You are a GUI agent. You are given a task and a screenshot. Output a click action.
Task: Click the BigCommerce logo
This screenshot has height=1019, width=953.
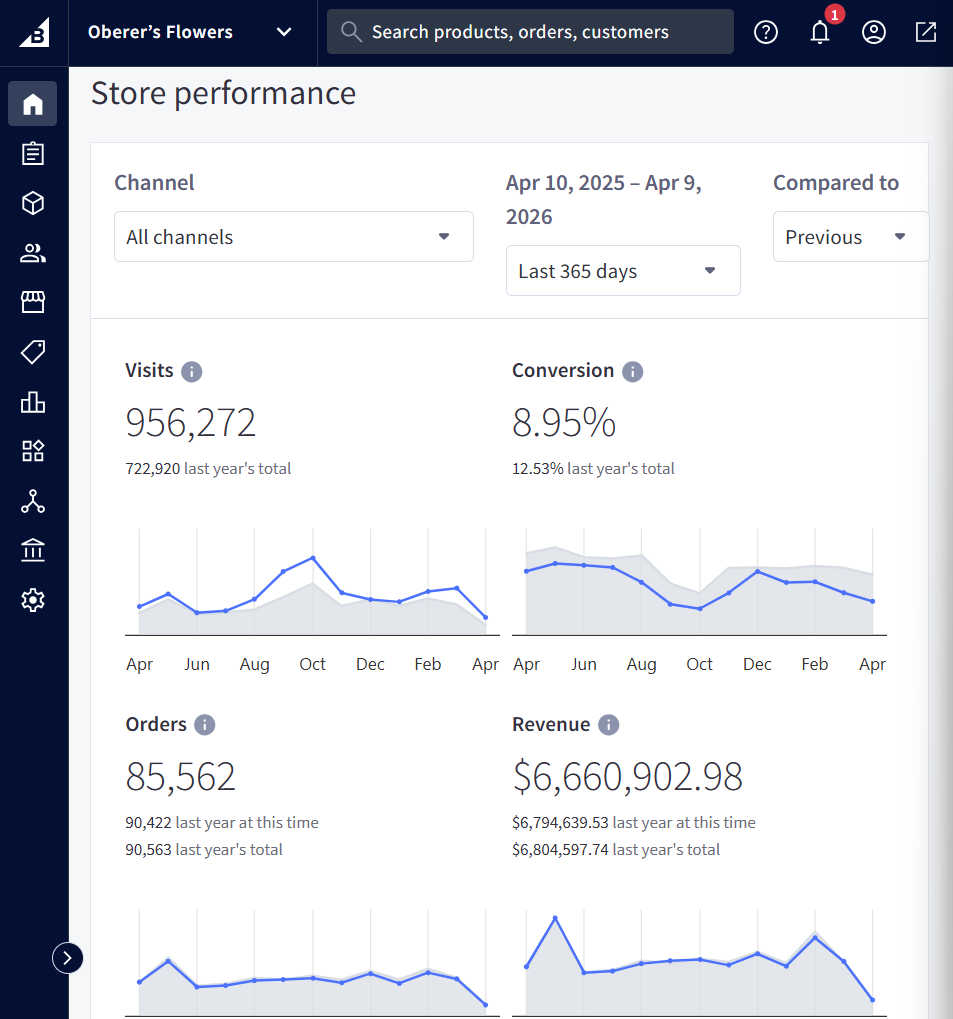pos(33,31)
